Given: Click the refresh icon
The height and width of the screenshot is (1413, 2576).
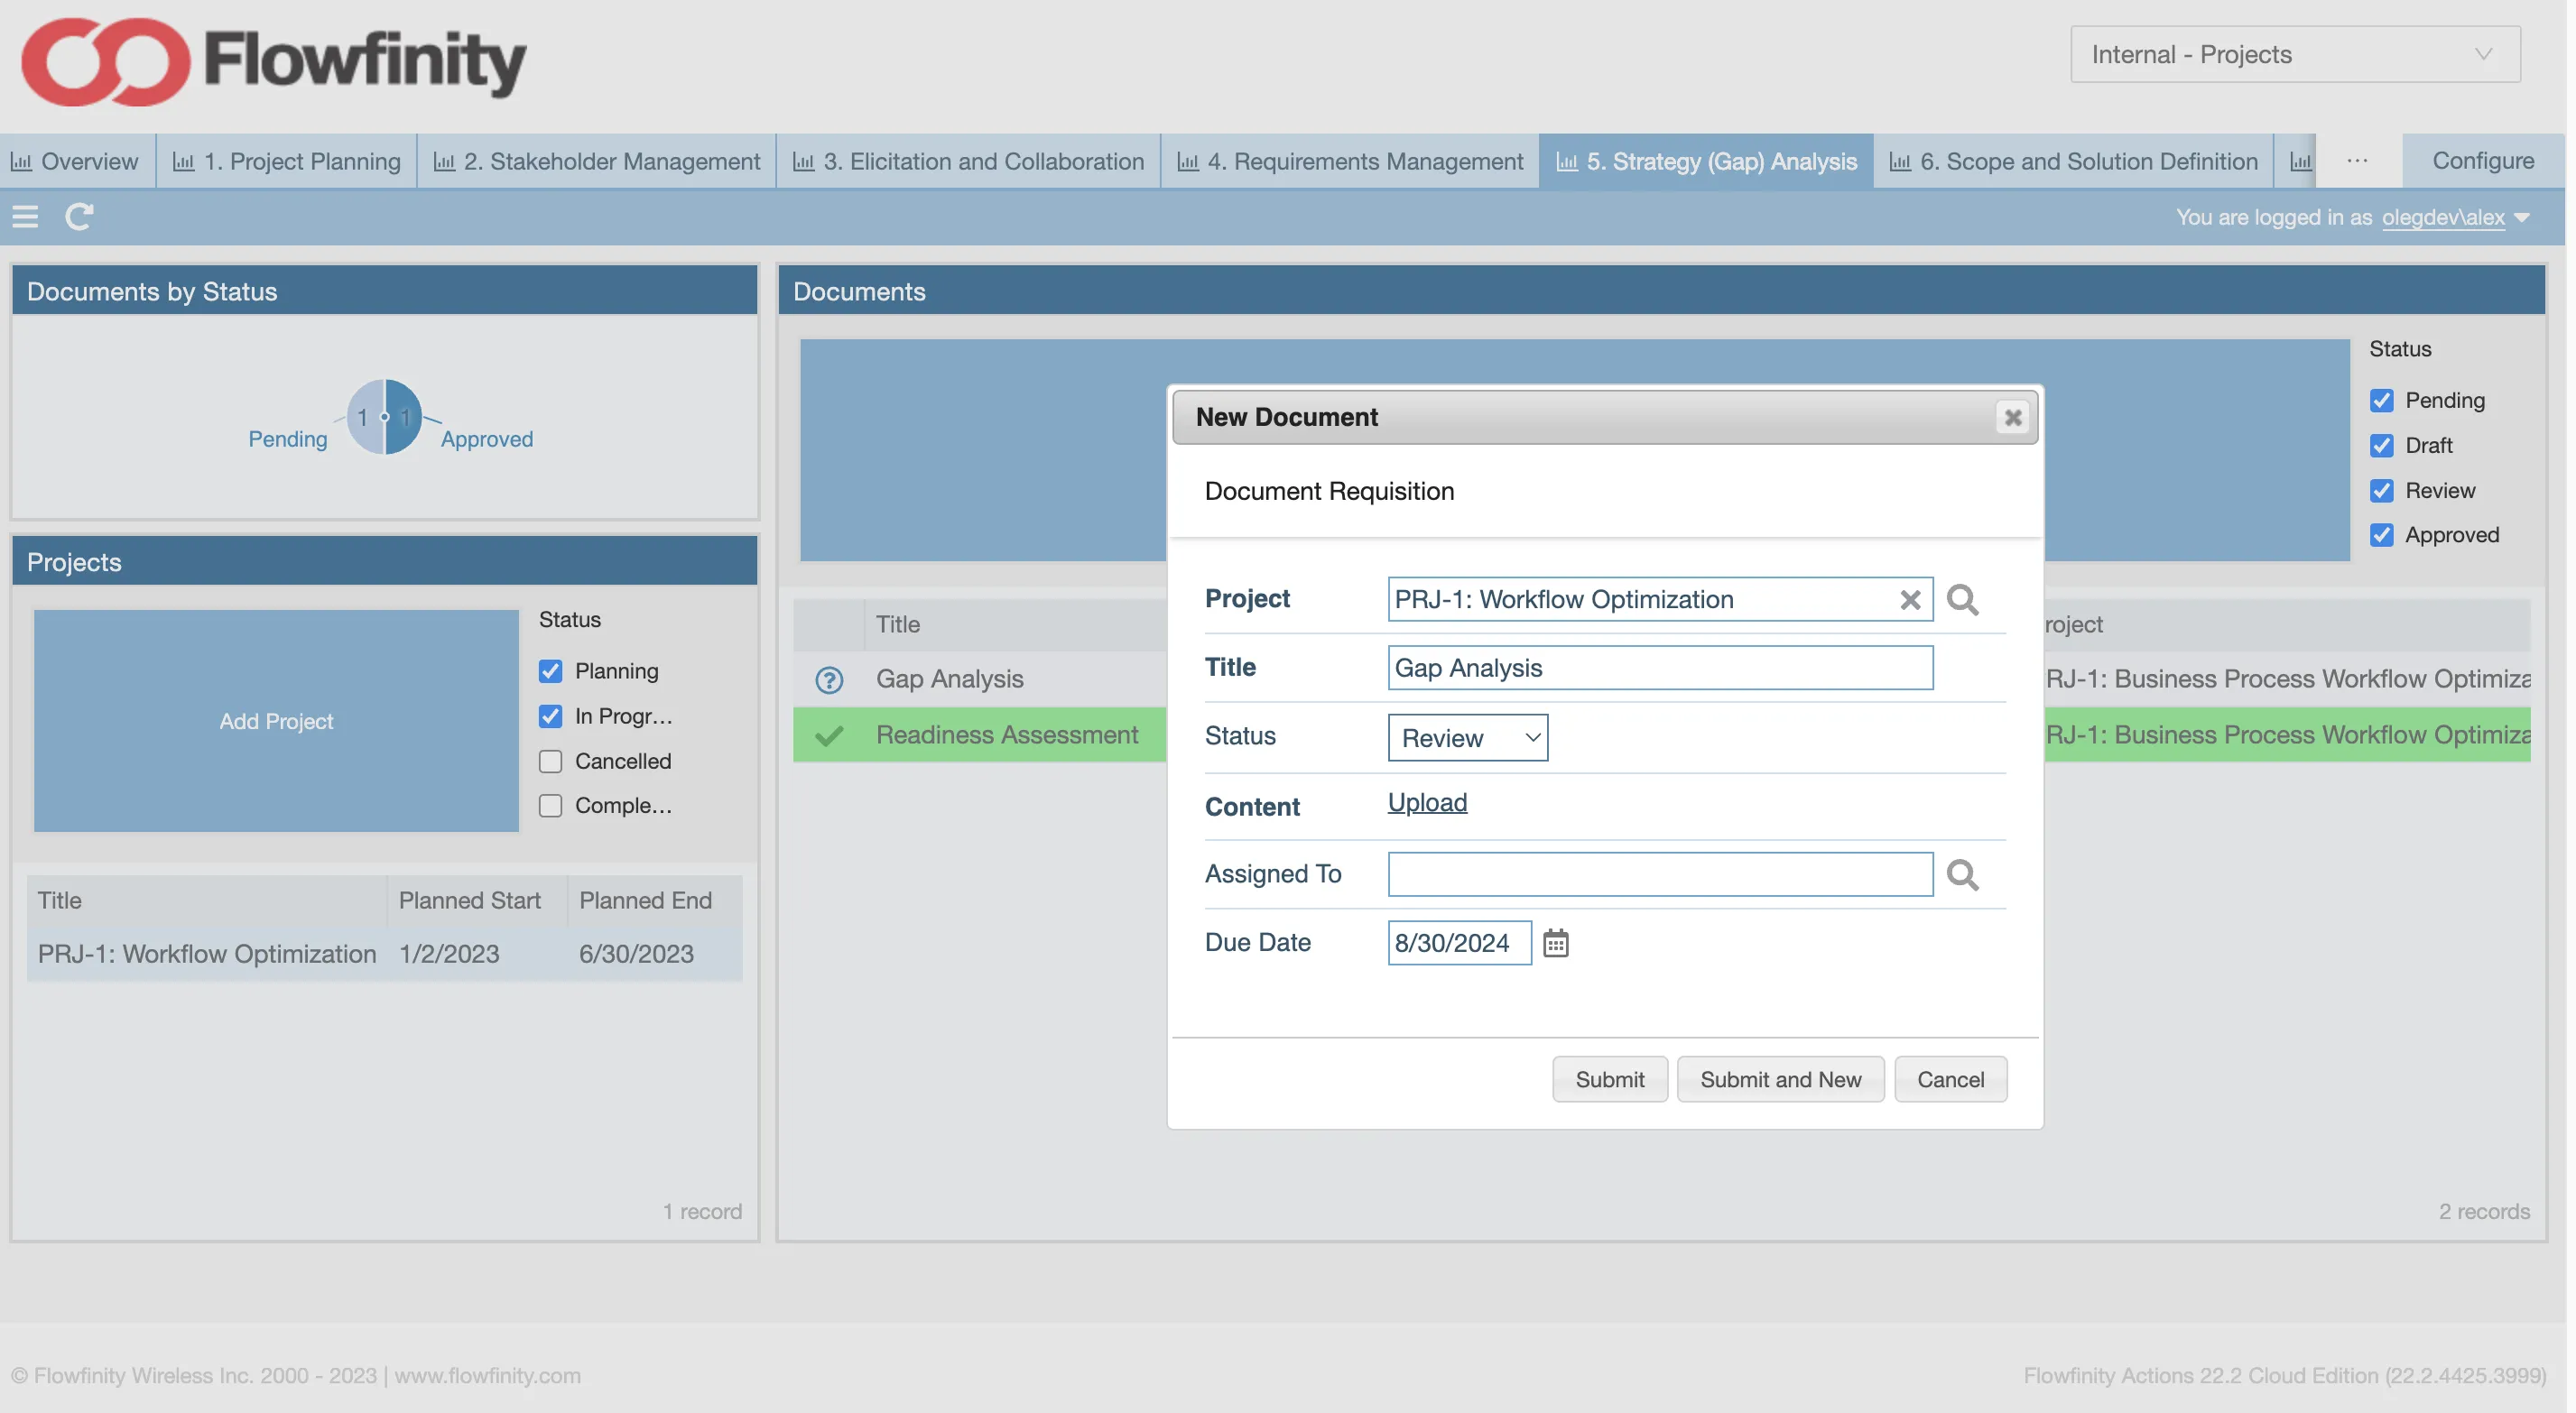Looking at the screenshot, I should coord(80,216).
